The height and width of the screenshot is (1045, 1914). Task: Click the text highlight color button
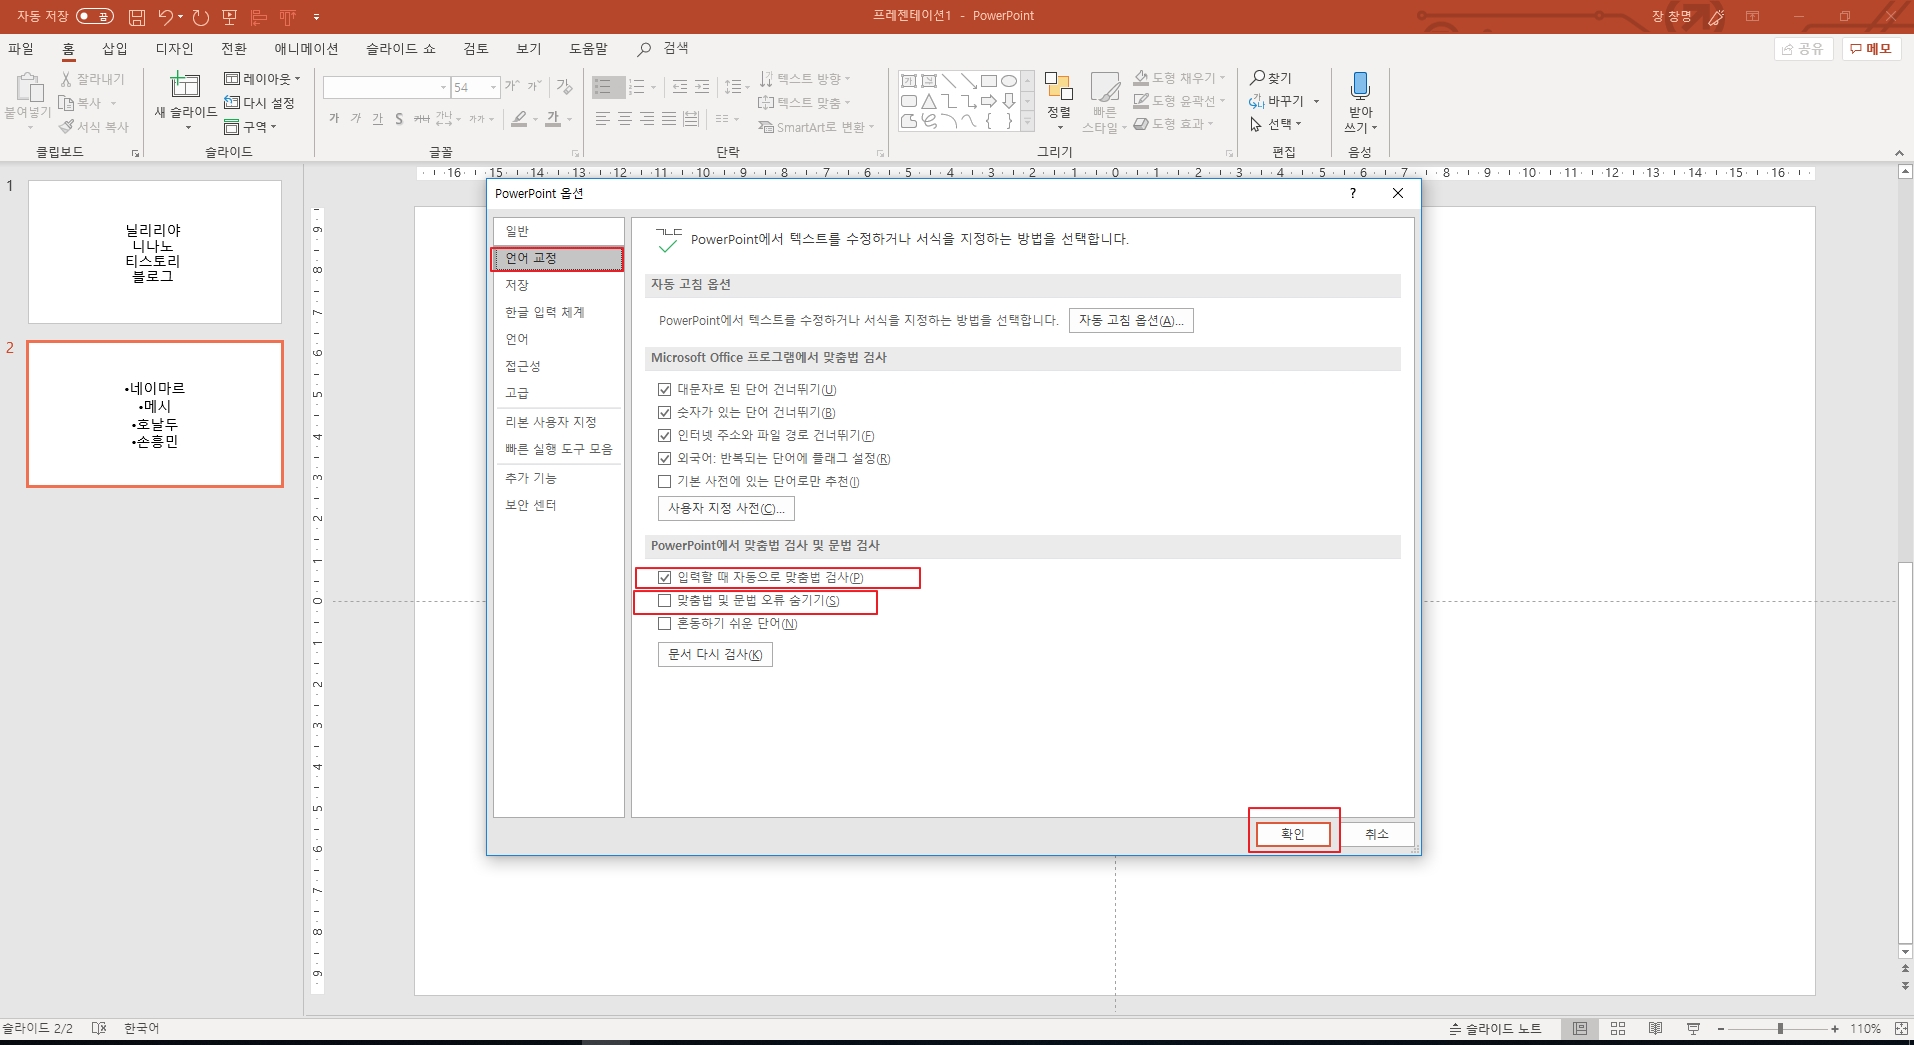click(518, 119)
